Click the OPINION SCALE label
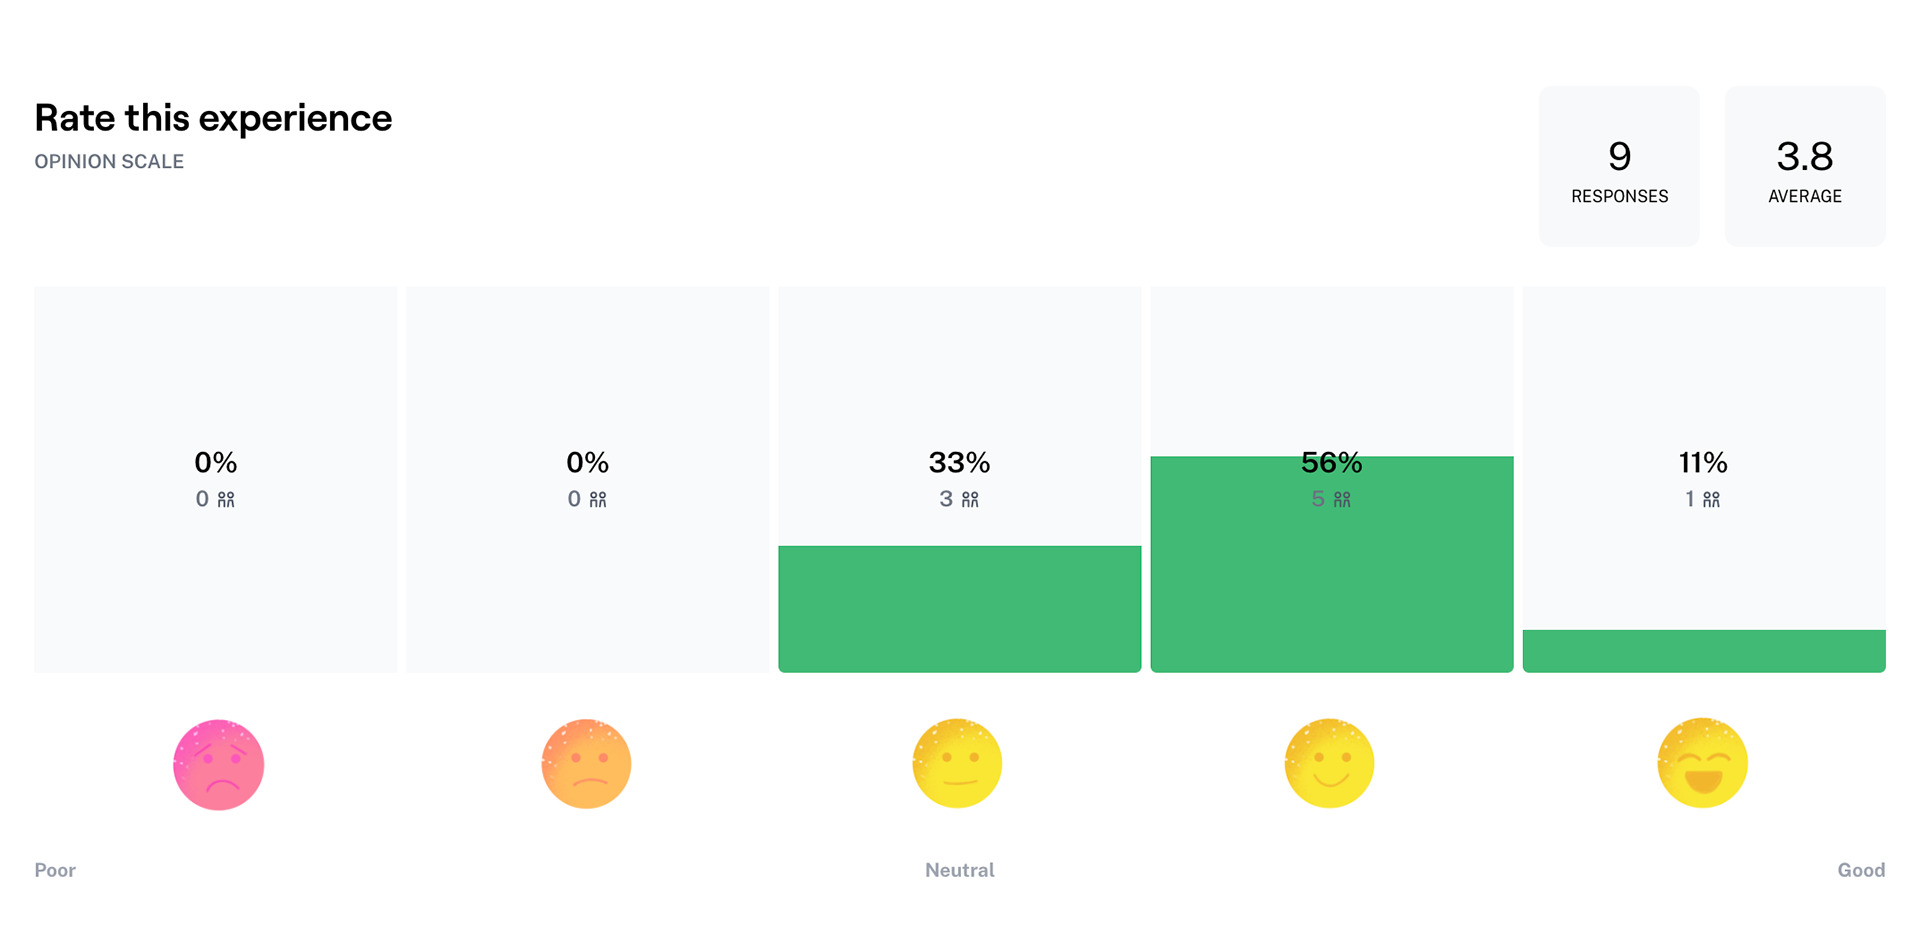 109,162
